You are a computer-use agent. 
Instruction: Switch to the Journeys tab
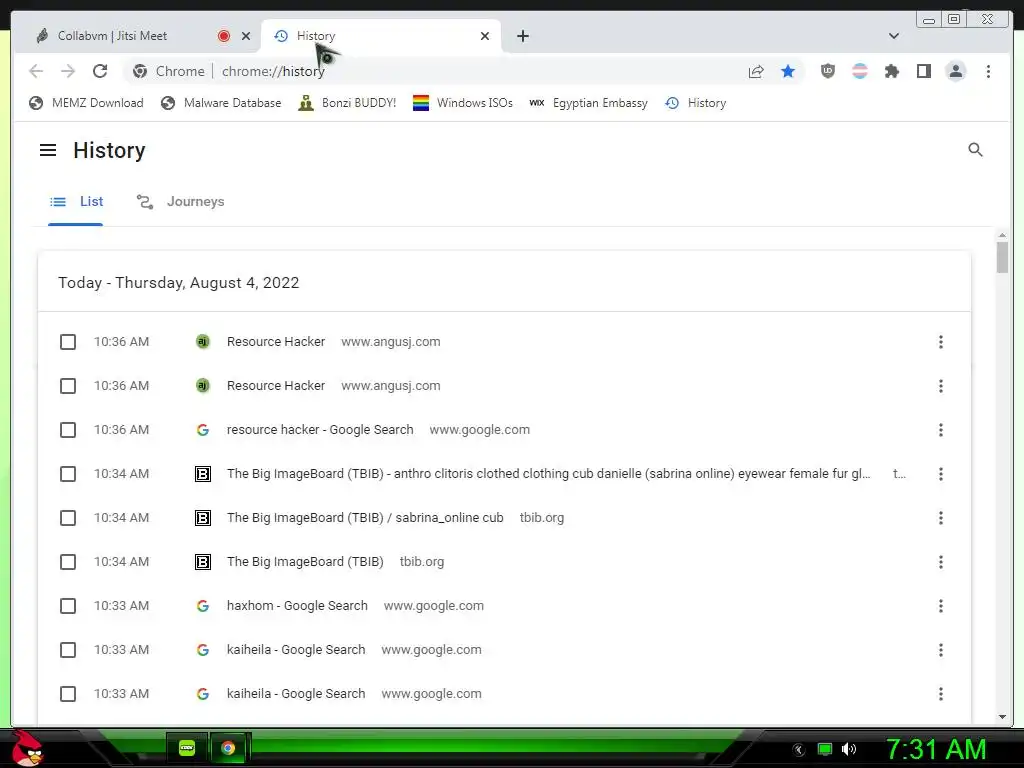(x=180, y=202)
